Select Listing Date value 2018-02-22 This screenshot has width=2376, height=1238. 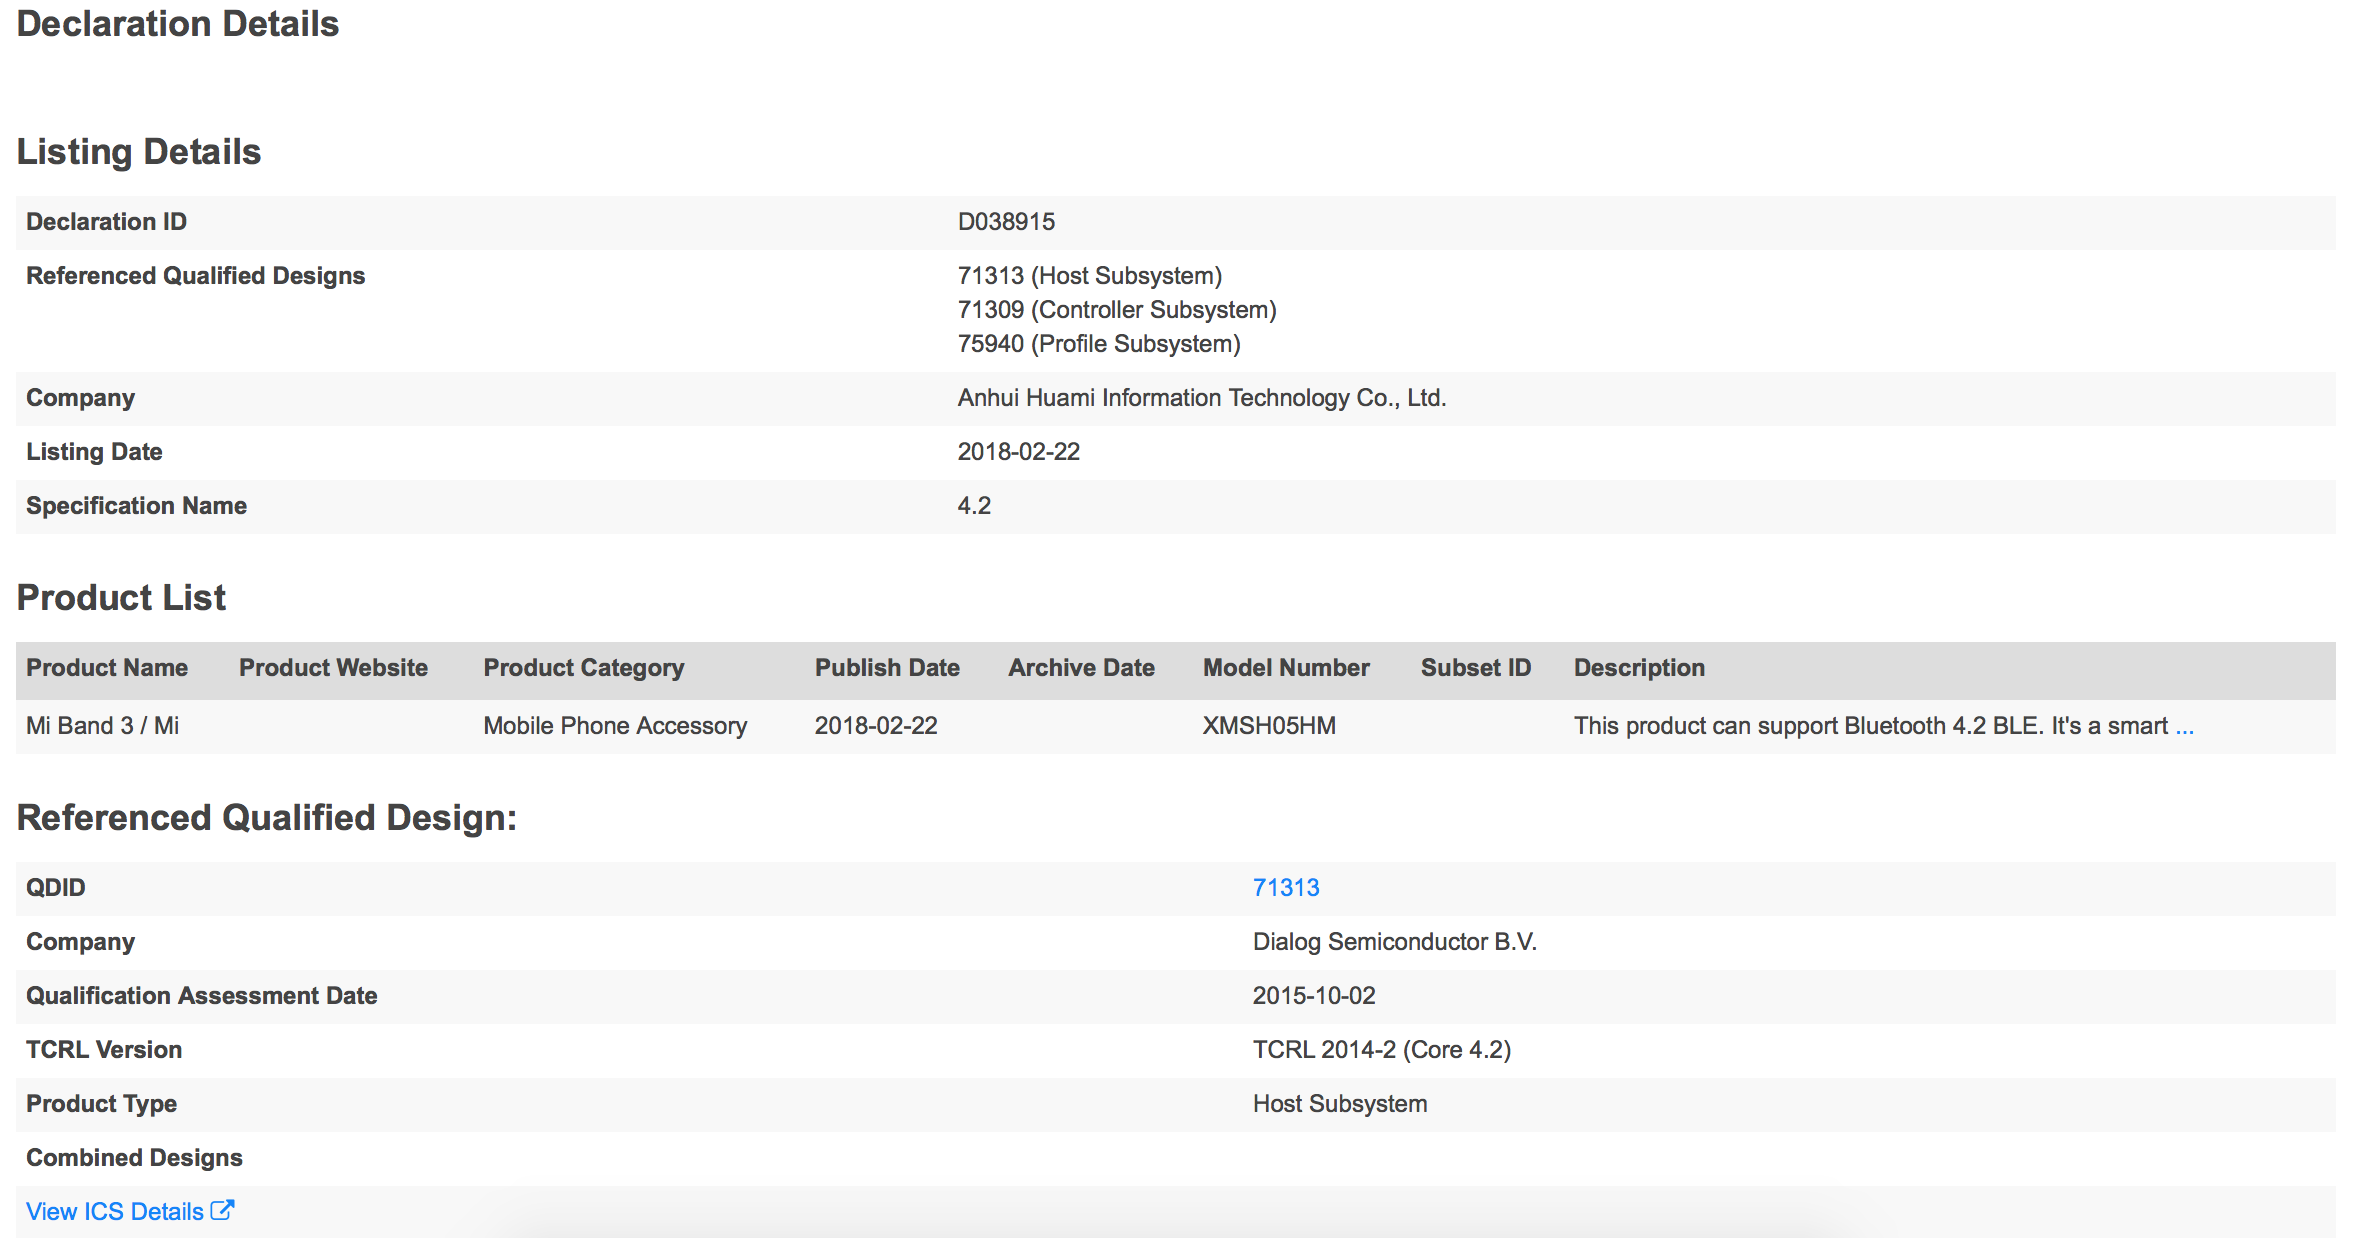(1019, 452)
